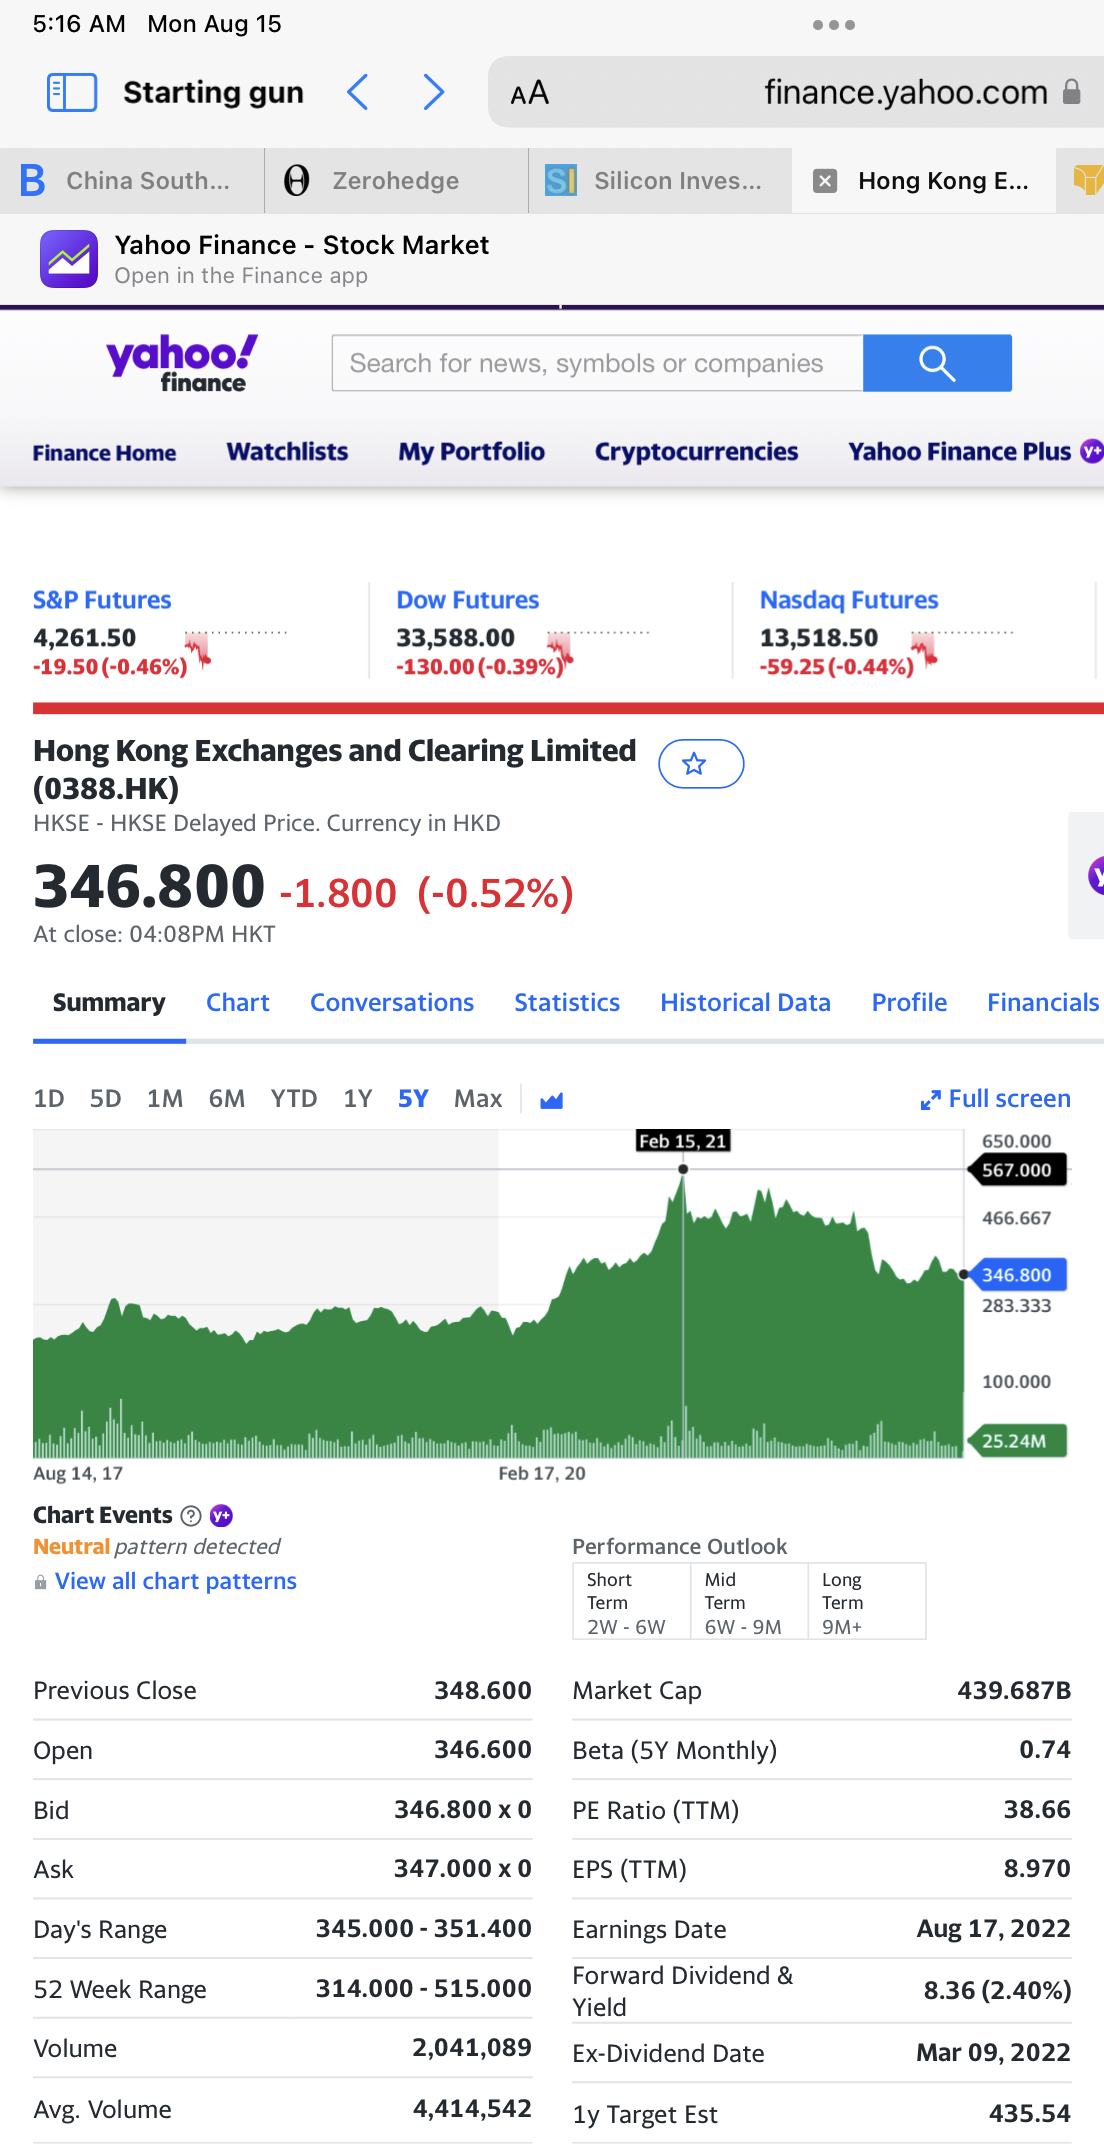
Task: Go forward with the browser forward arrow
Action: (x=433, y=92)
